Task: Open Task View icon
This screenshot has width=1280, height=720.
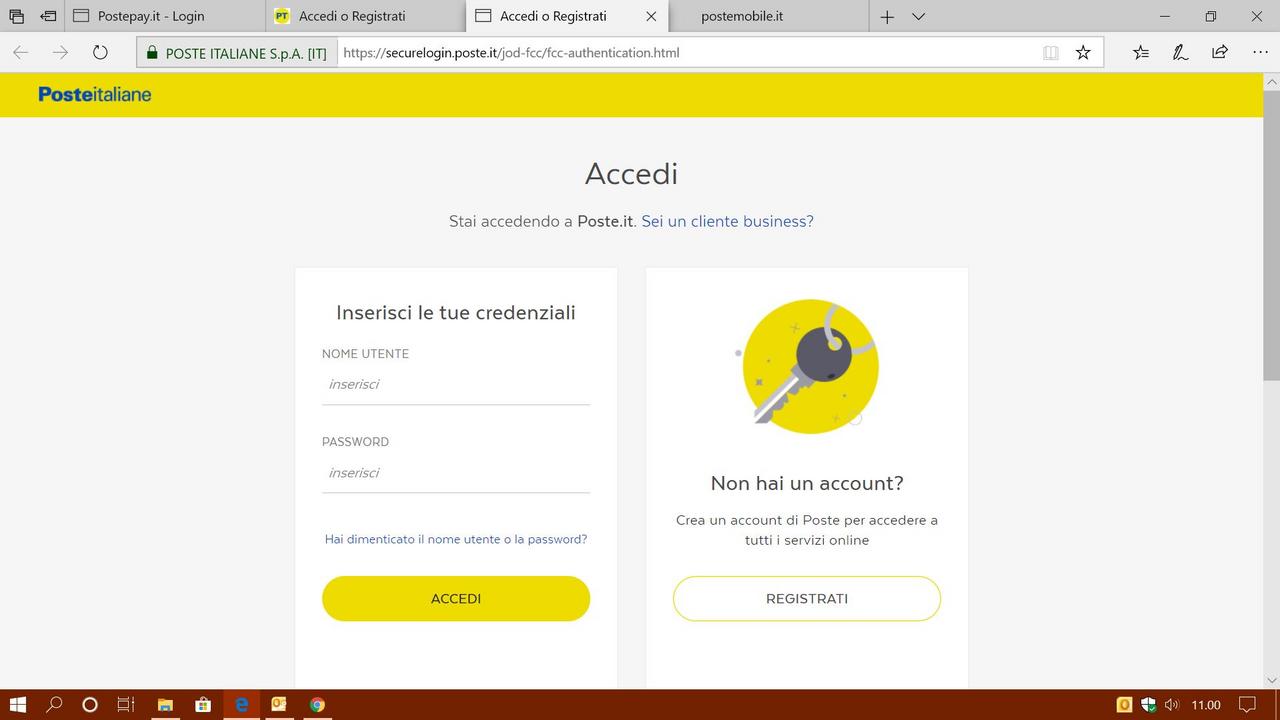Action: 126,704
